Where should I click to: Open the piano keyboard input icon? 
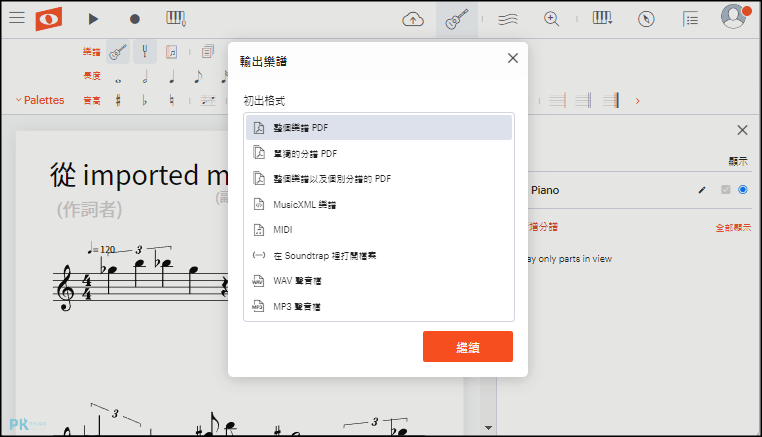[x=175, y=18]
